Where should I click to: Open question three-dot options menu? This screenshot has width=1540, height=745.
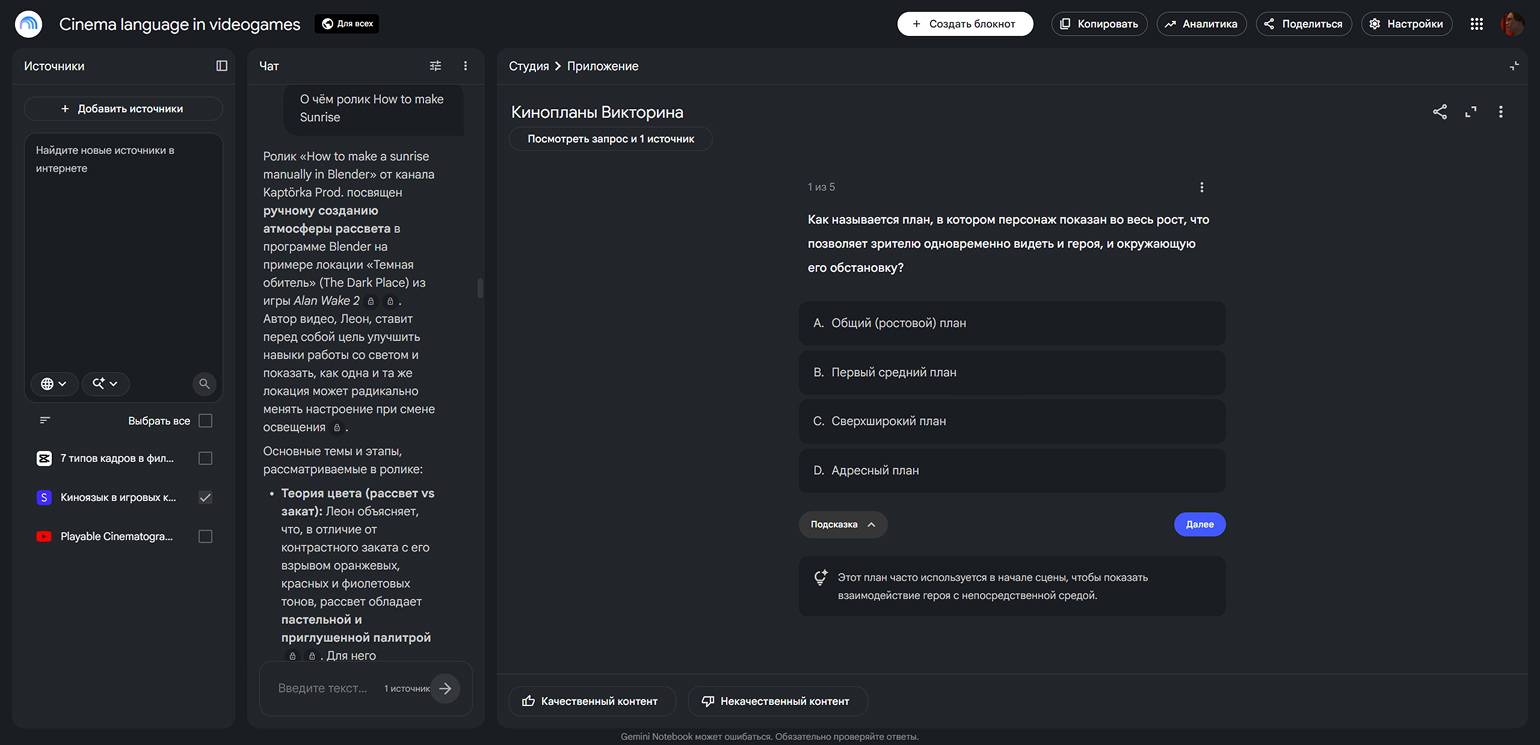(1202, 187)
